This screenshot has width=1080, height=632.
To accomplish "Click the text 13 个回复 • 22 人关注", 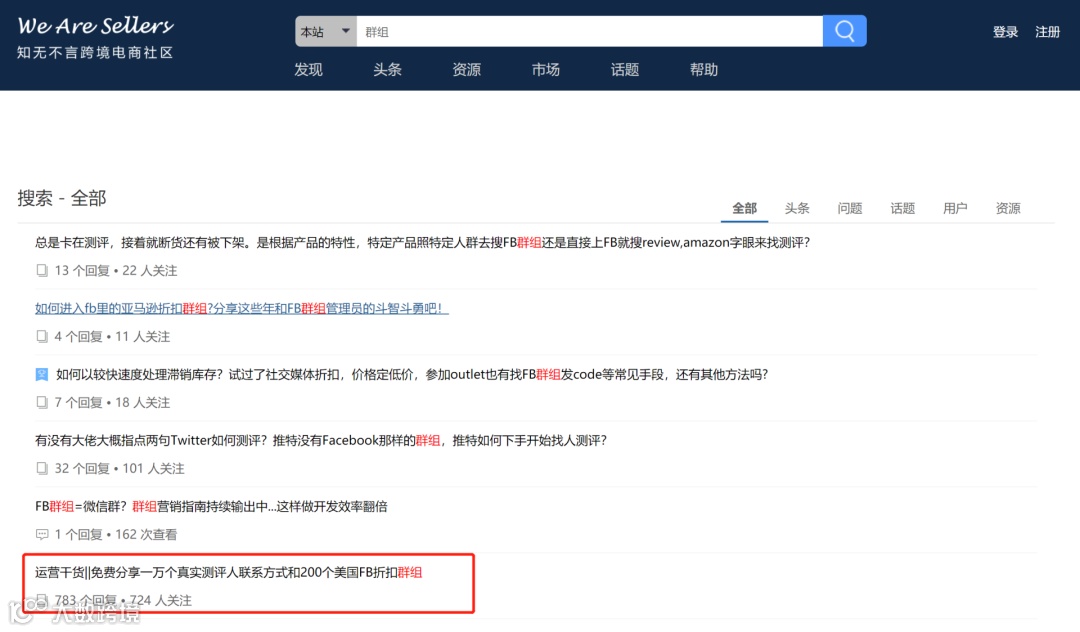I will [x=116, y=271].
